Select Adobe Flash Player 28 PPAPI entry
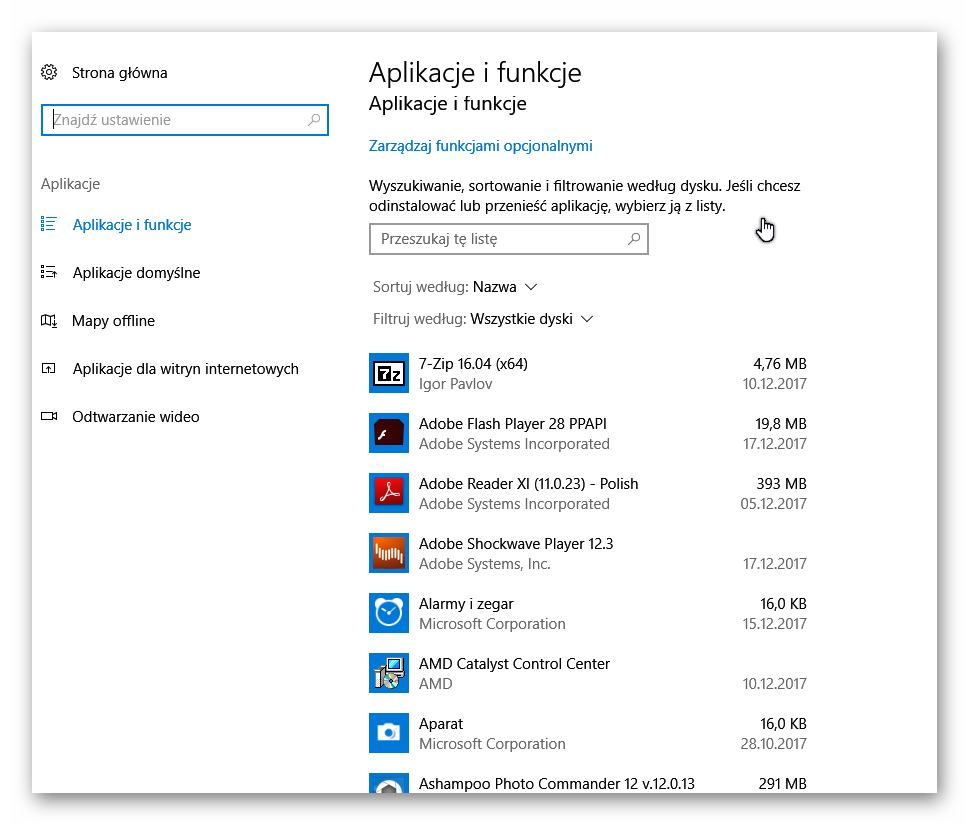Viewport: 969px width, 825px height. pos(588,433)
